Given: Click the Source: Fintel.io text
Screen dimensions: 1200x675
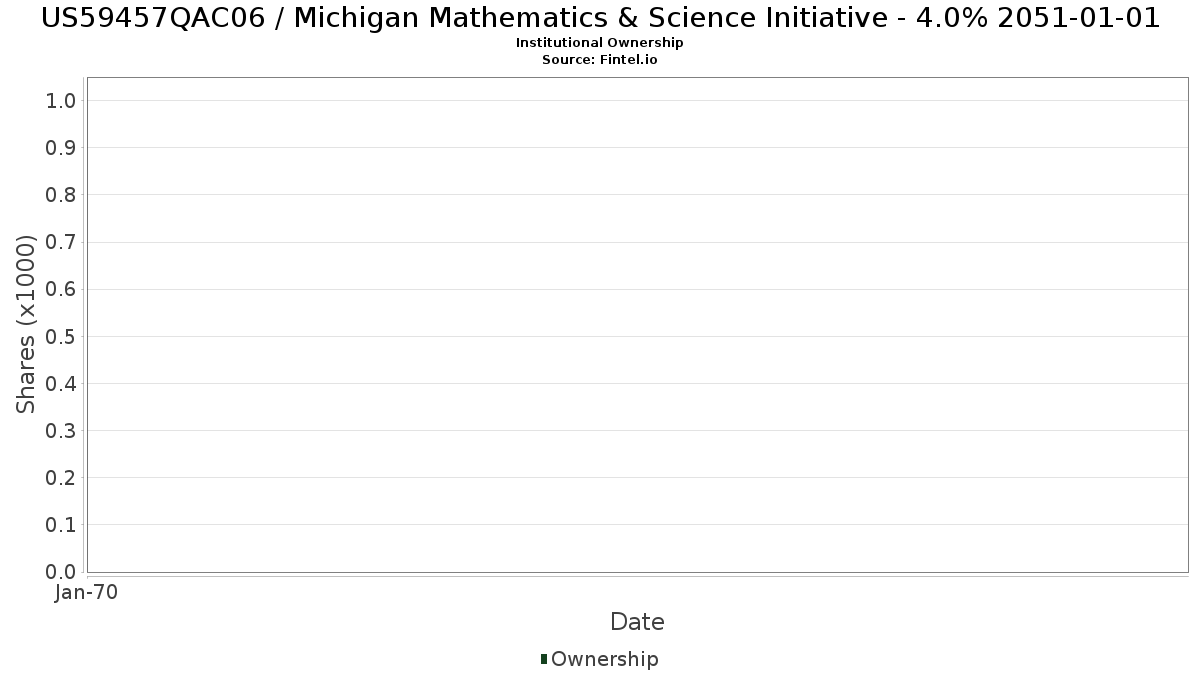Looking at the screenshot, I should pyautogui.click(x=599, y=59).
